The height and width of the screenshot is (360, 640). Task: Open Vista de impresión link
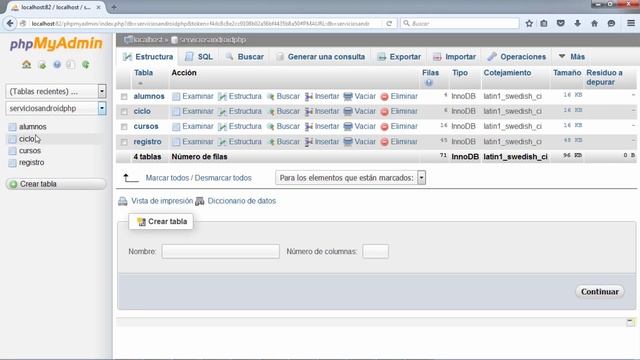pyautogui.click(x=162, y=201)
